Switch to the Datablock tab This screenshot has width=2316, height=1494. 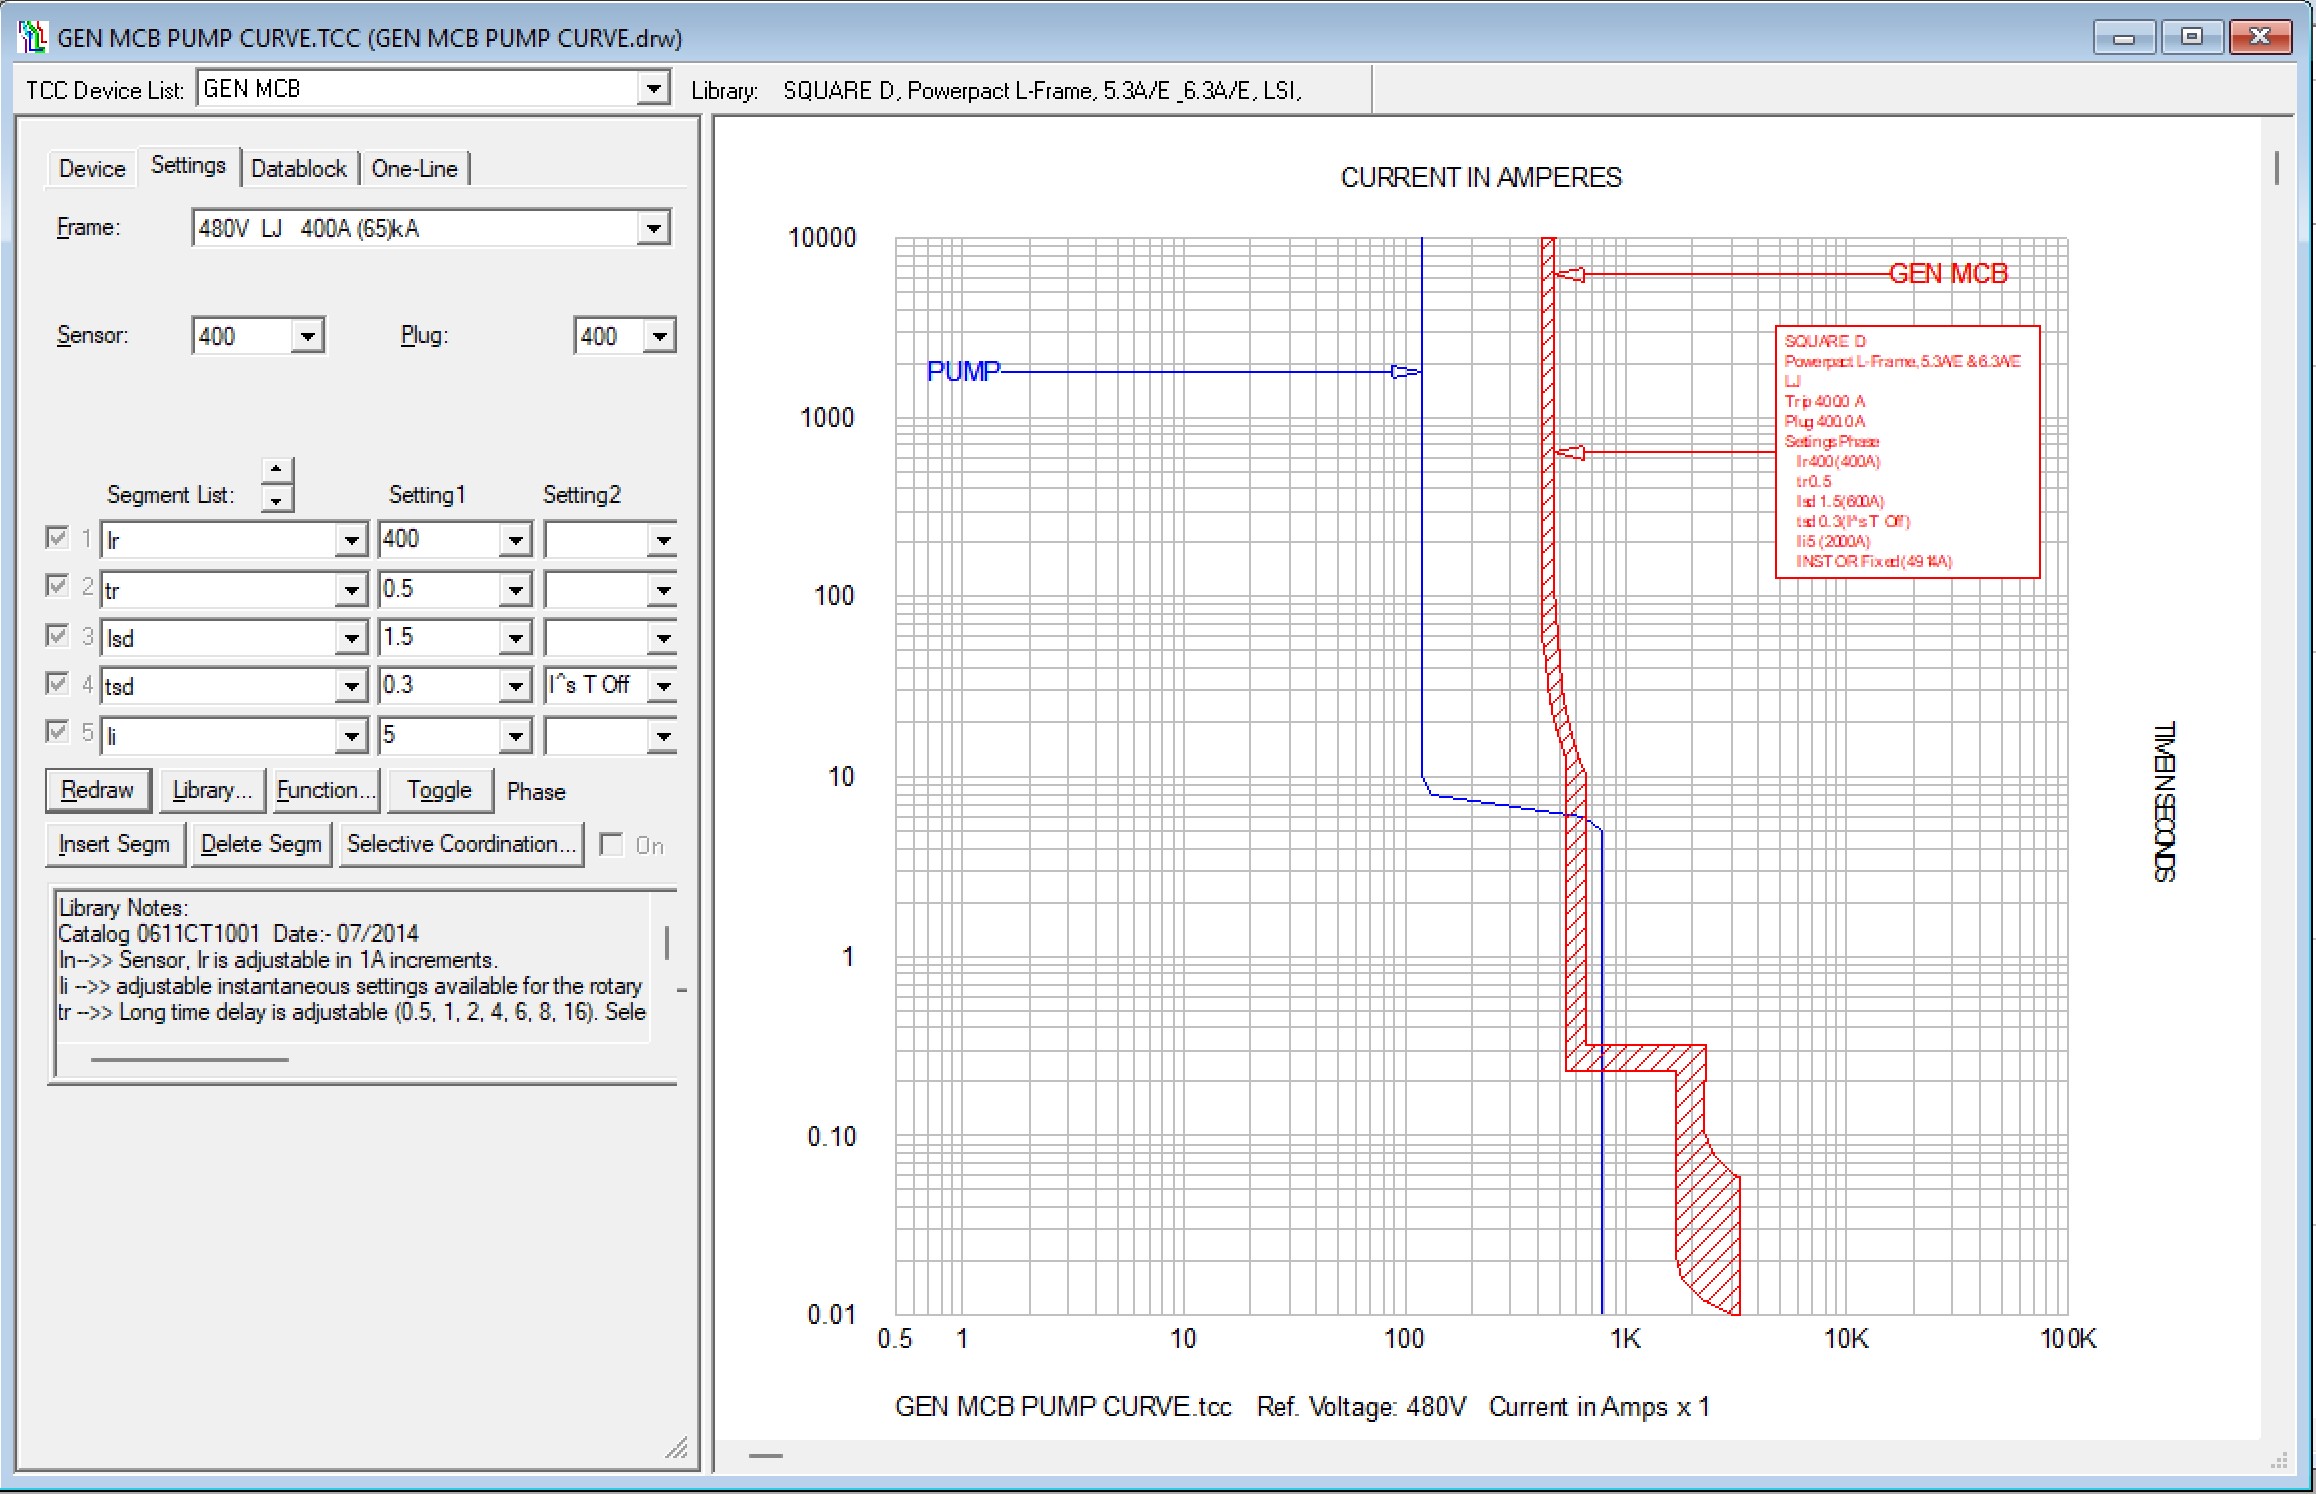tap(298, 168)
